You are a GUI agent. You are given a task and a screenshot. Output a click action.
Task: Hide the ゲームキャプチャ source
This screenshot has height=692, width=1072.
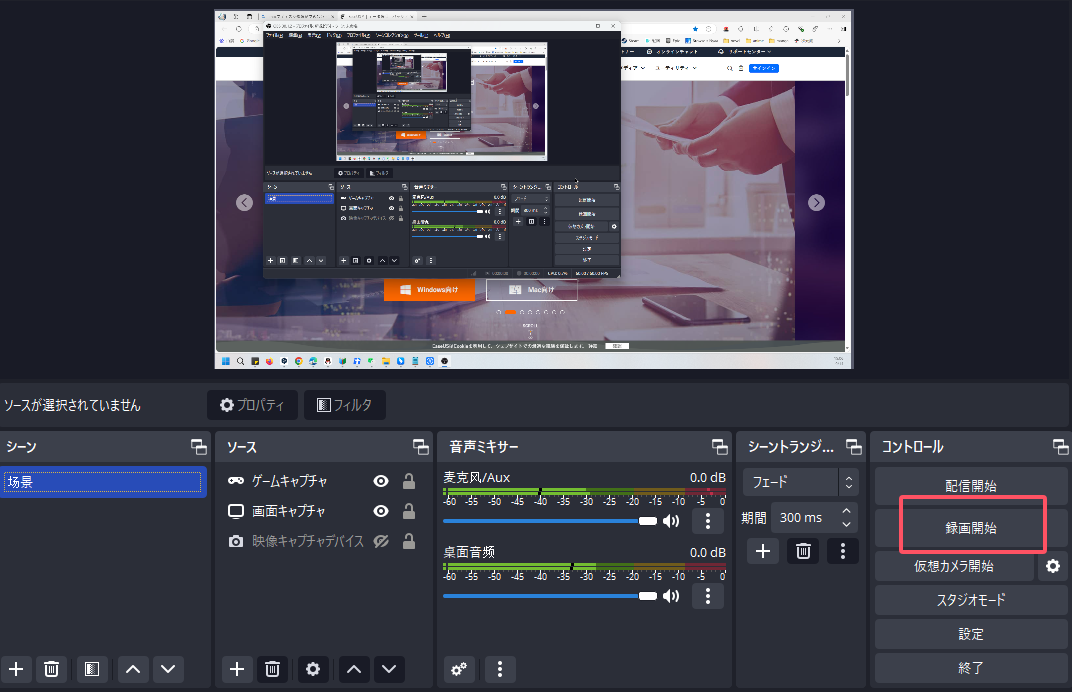coord(380,481)
